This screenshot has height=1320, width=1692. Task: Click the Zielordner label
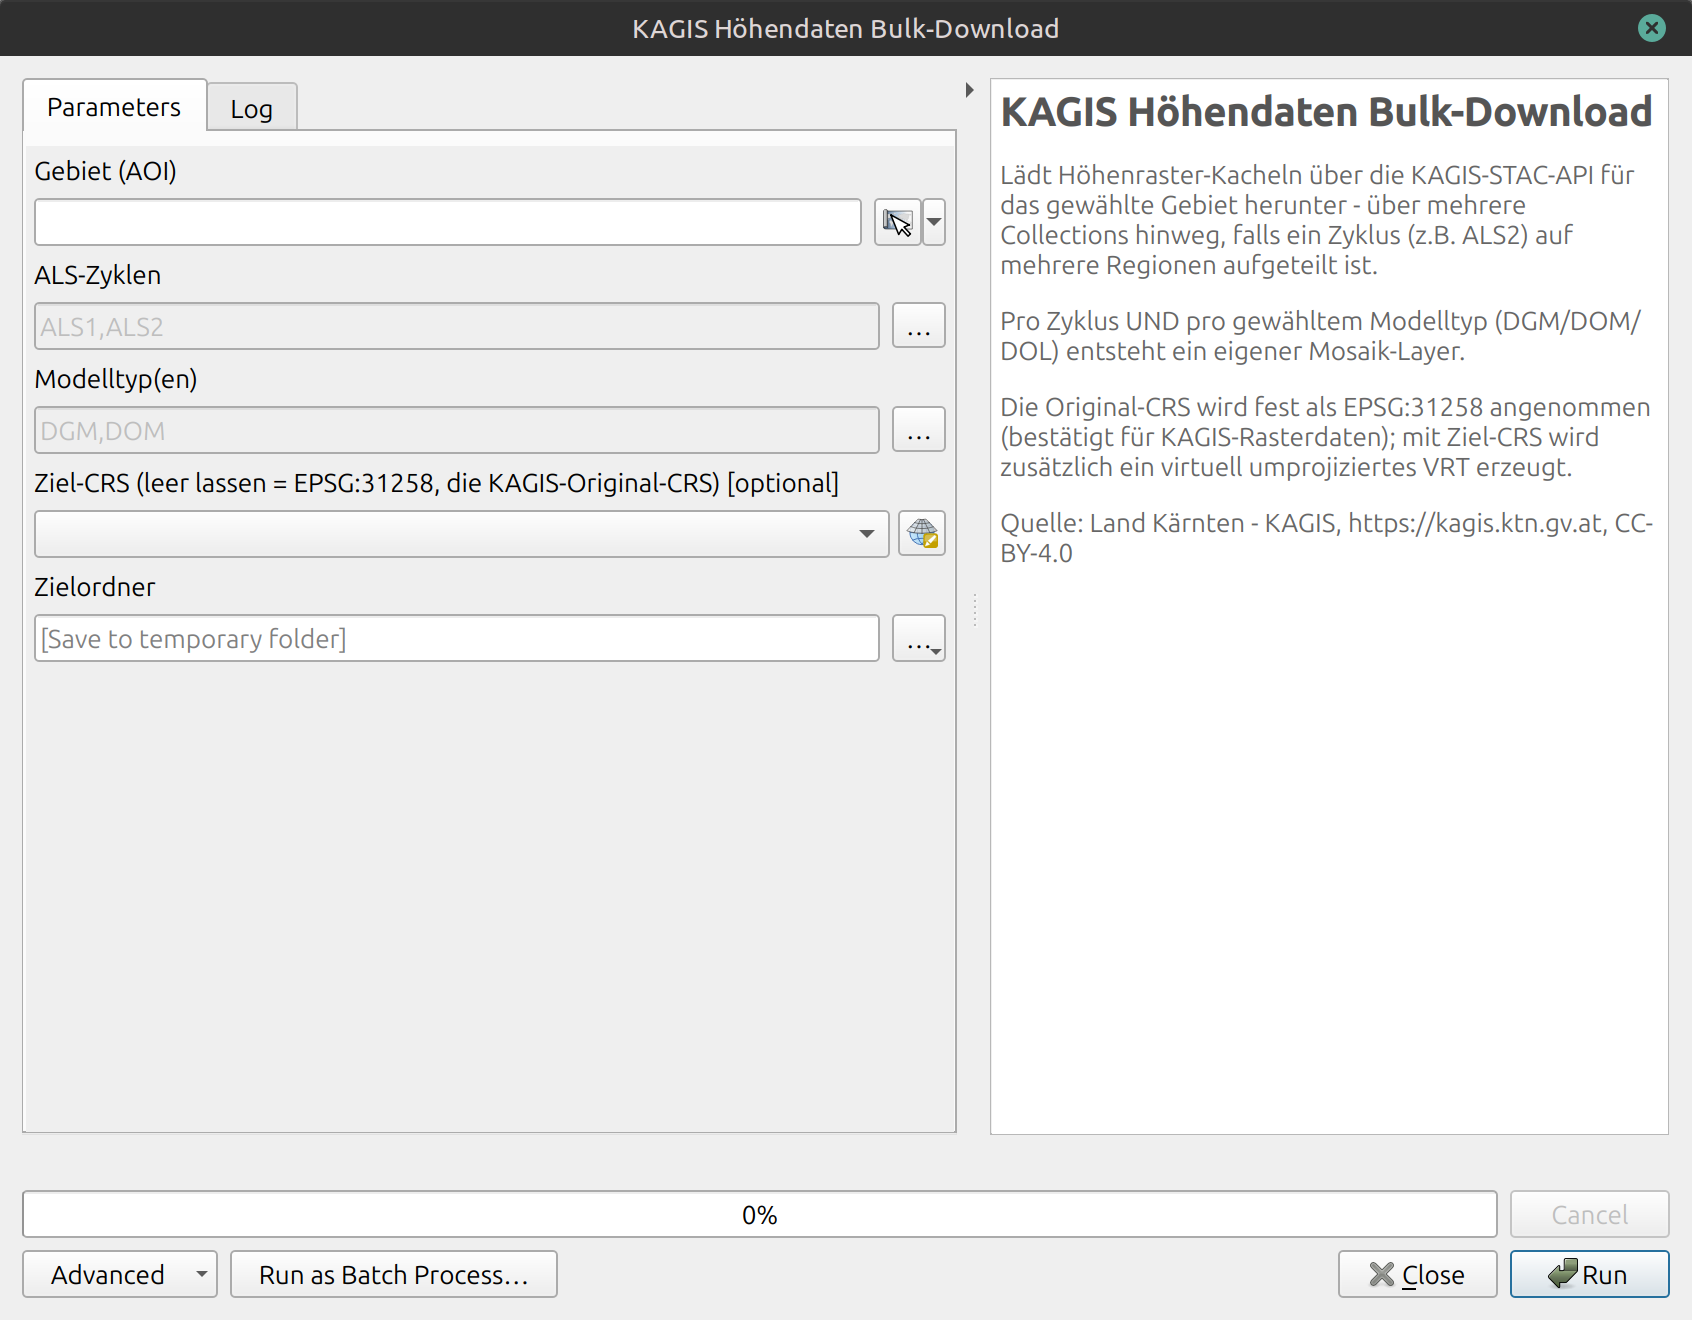click(95, 587)
